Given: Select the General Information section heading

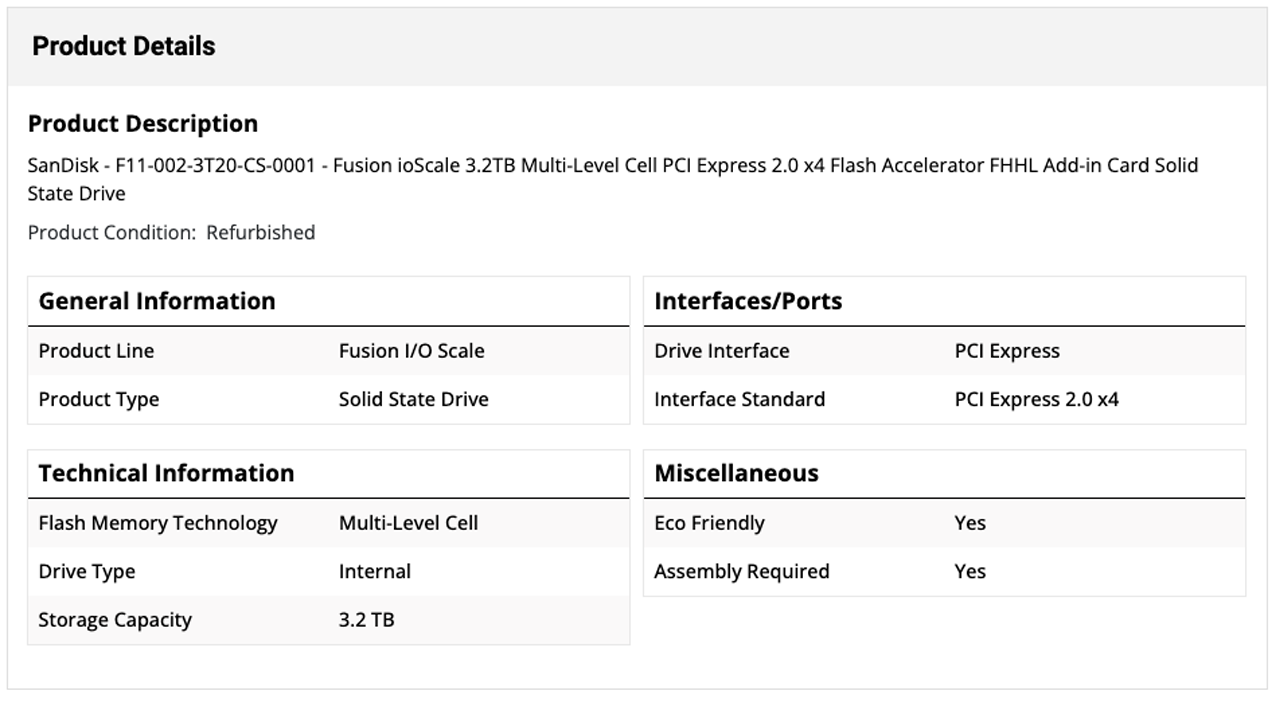Looking at the screenshot, I should [157, 301].
